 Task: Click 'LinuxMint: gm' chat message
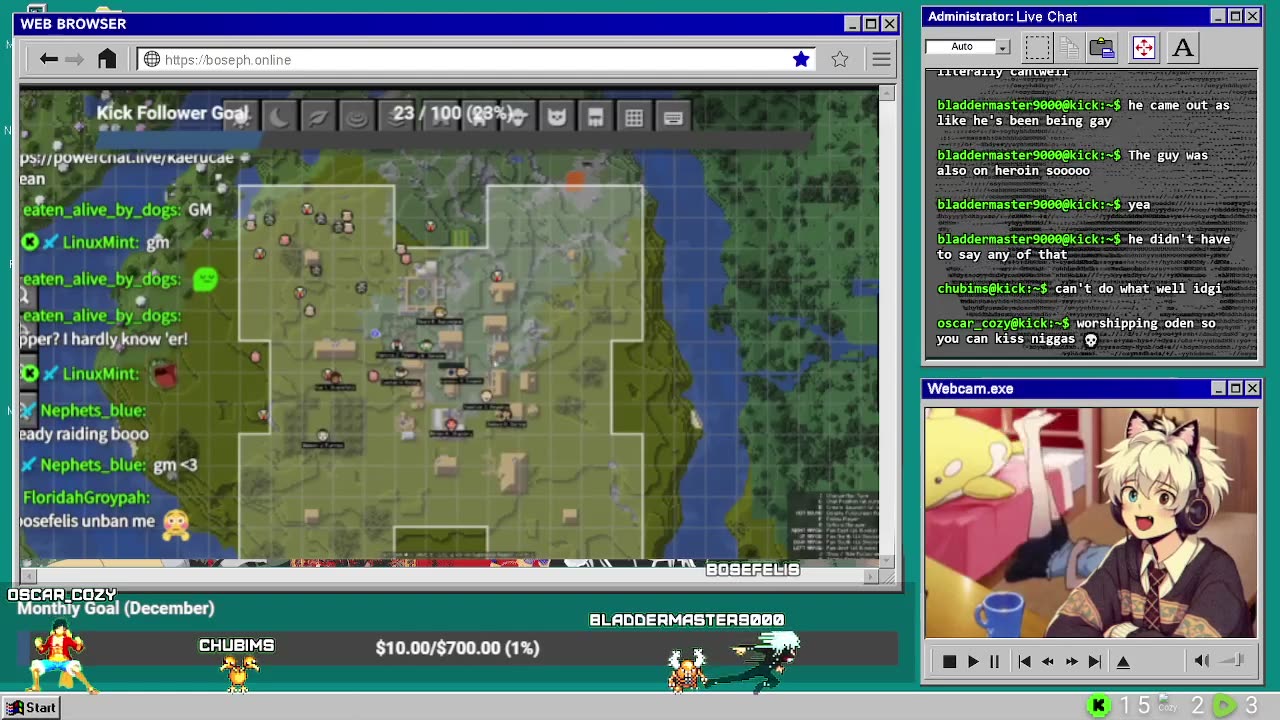point(96,242)
